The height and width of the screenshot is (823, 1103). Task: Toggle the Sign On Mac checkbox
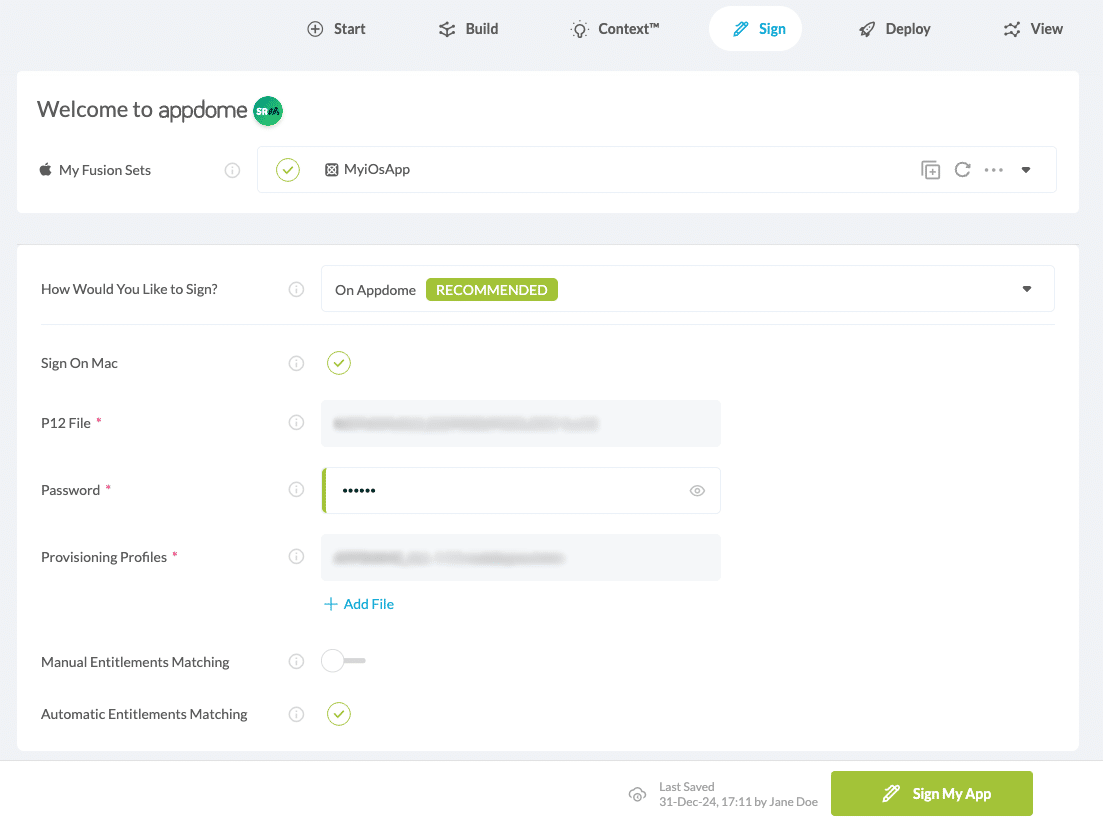coord(339,363)
